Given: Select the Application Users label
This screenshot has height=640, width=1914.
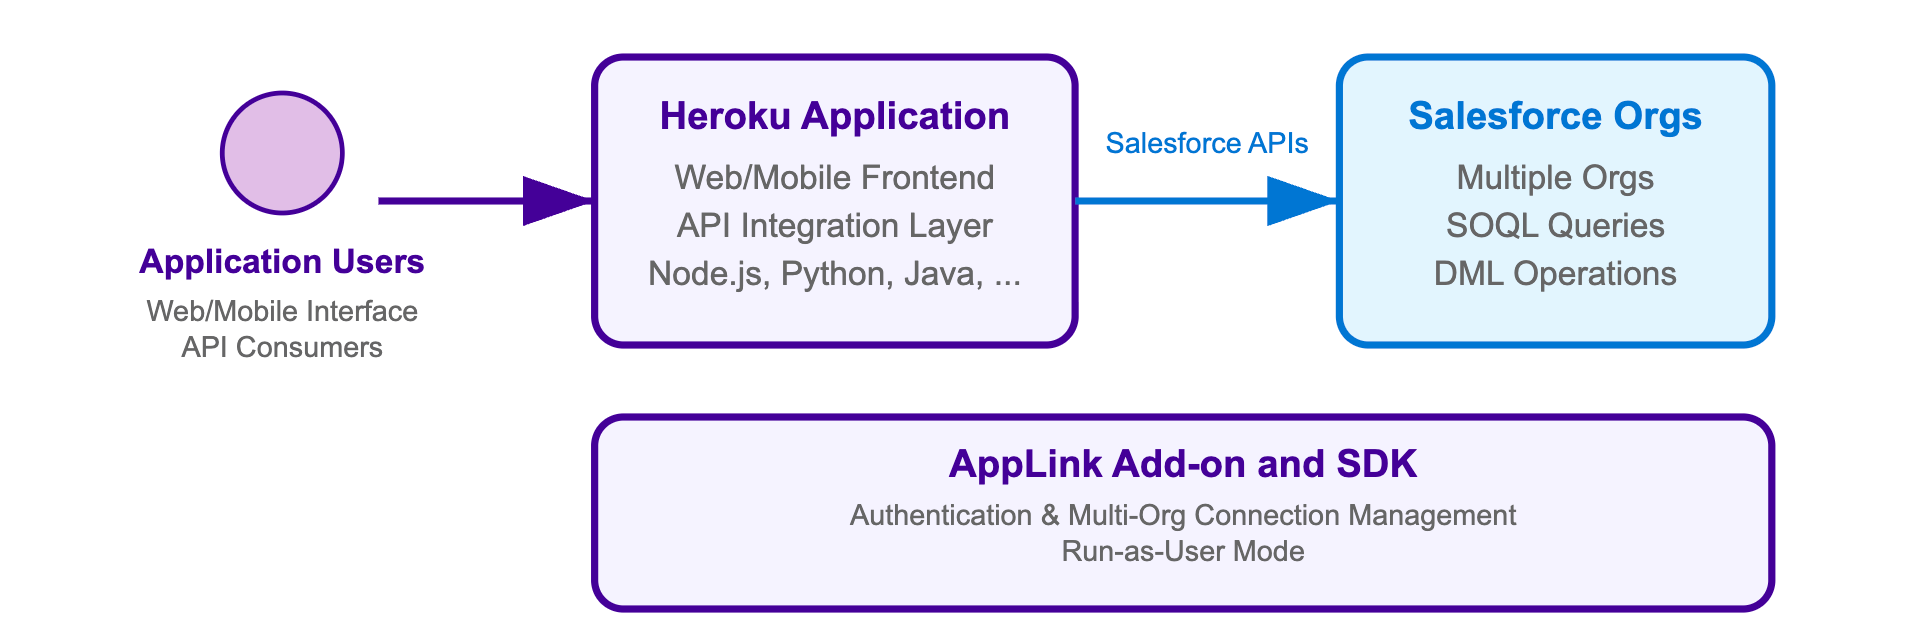Looking at the screenshot, I should pos(282,262).
